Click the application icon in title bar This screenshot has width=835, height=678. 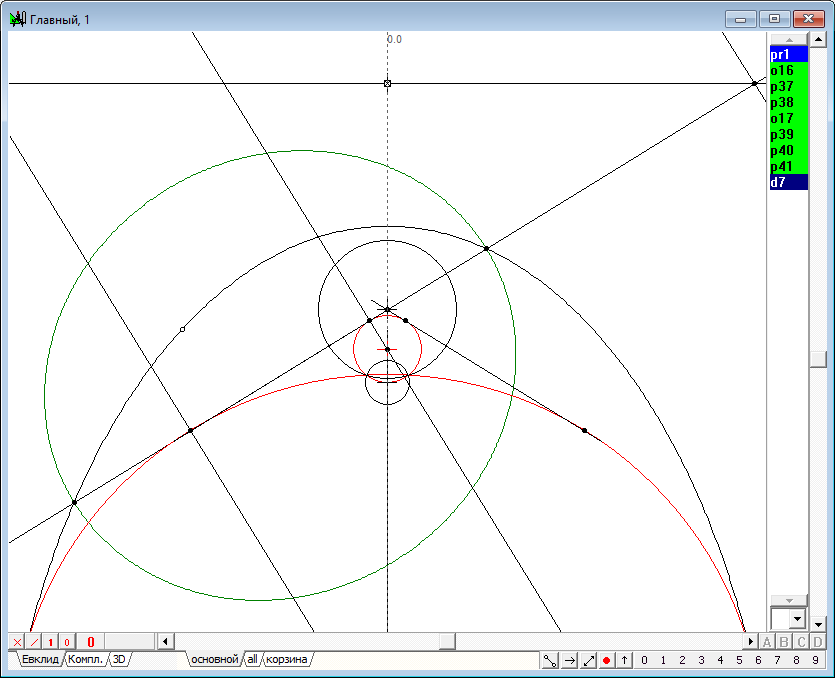(18, 20)
